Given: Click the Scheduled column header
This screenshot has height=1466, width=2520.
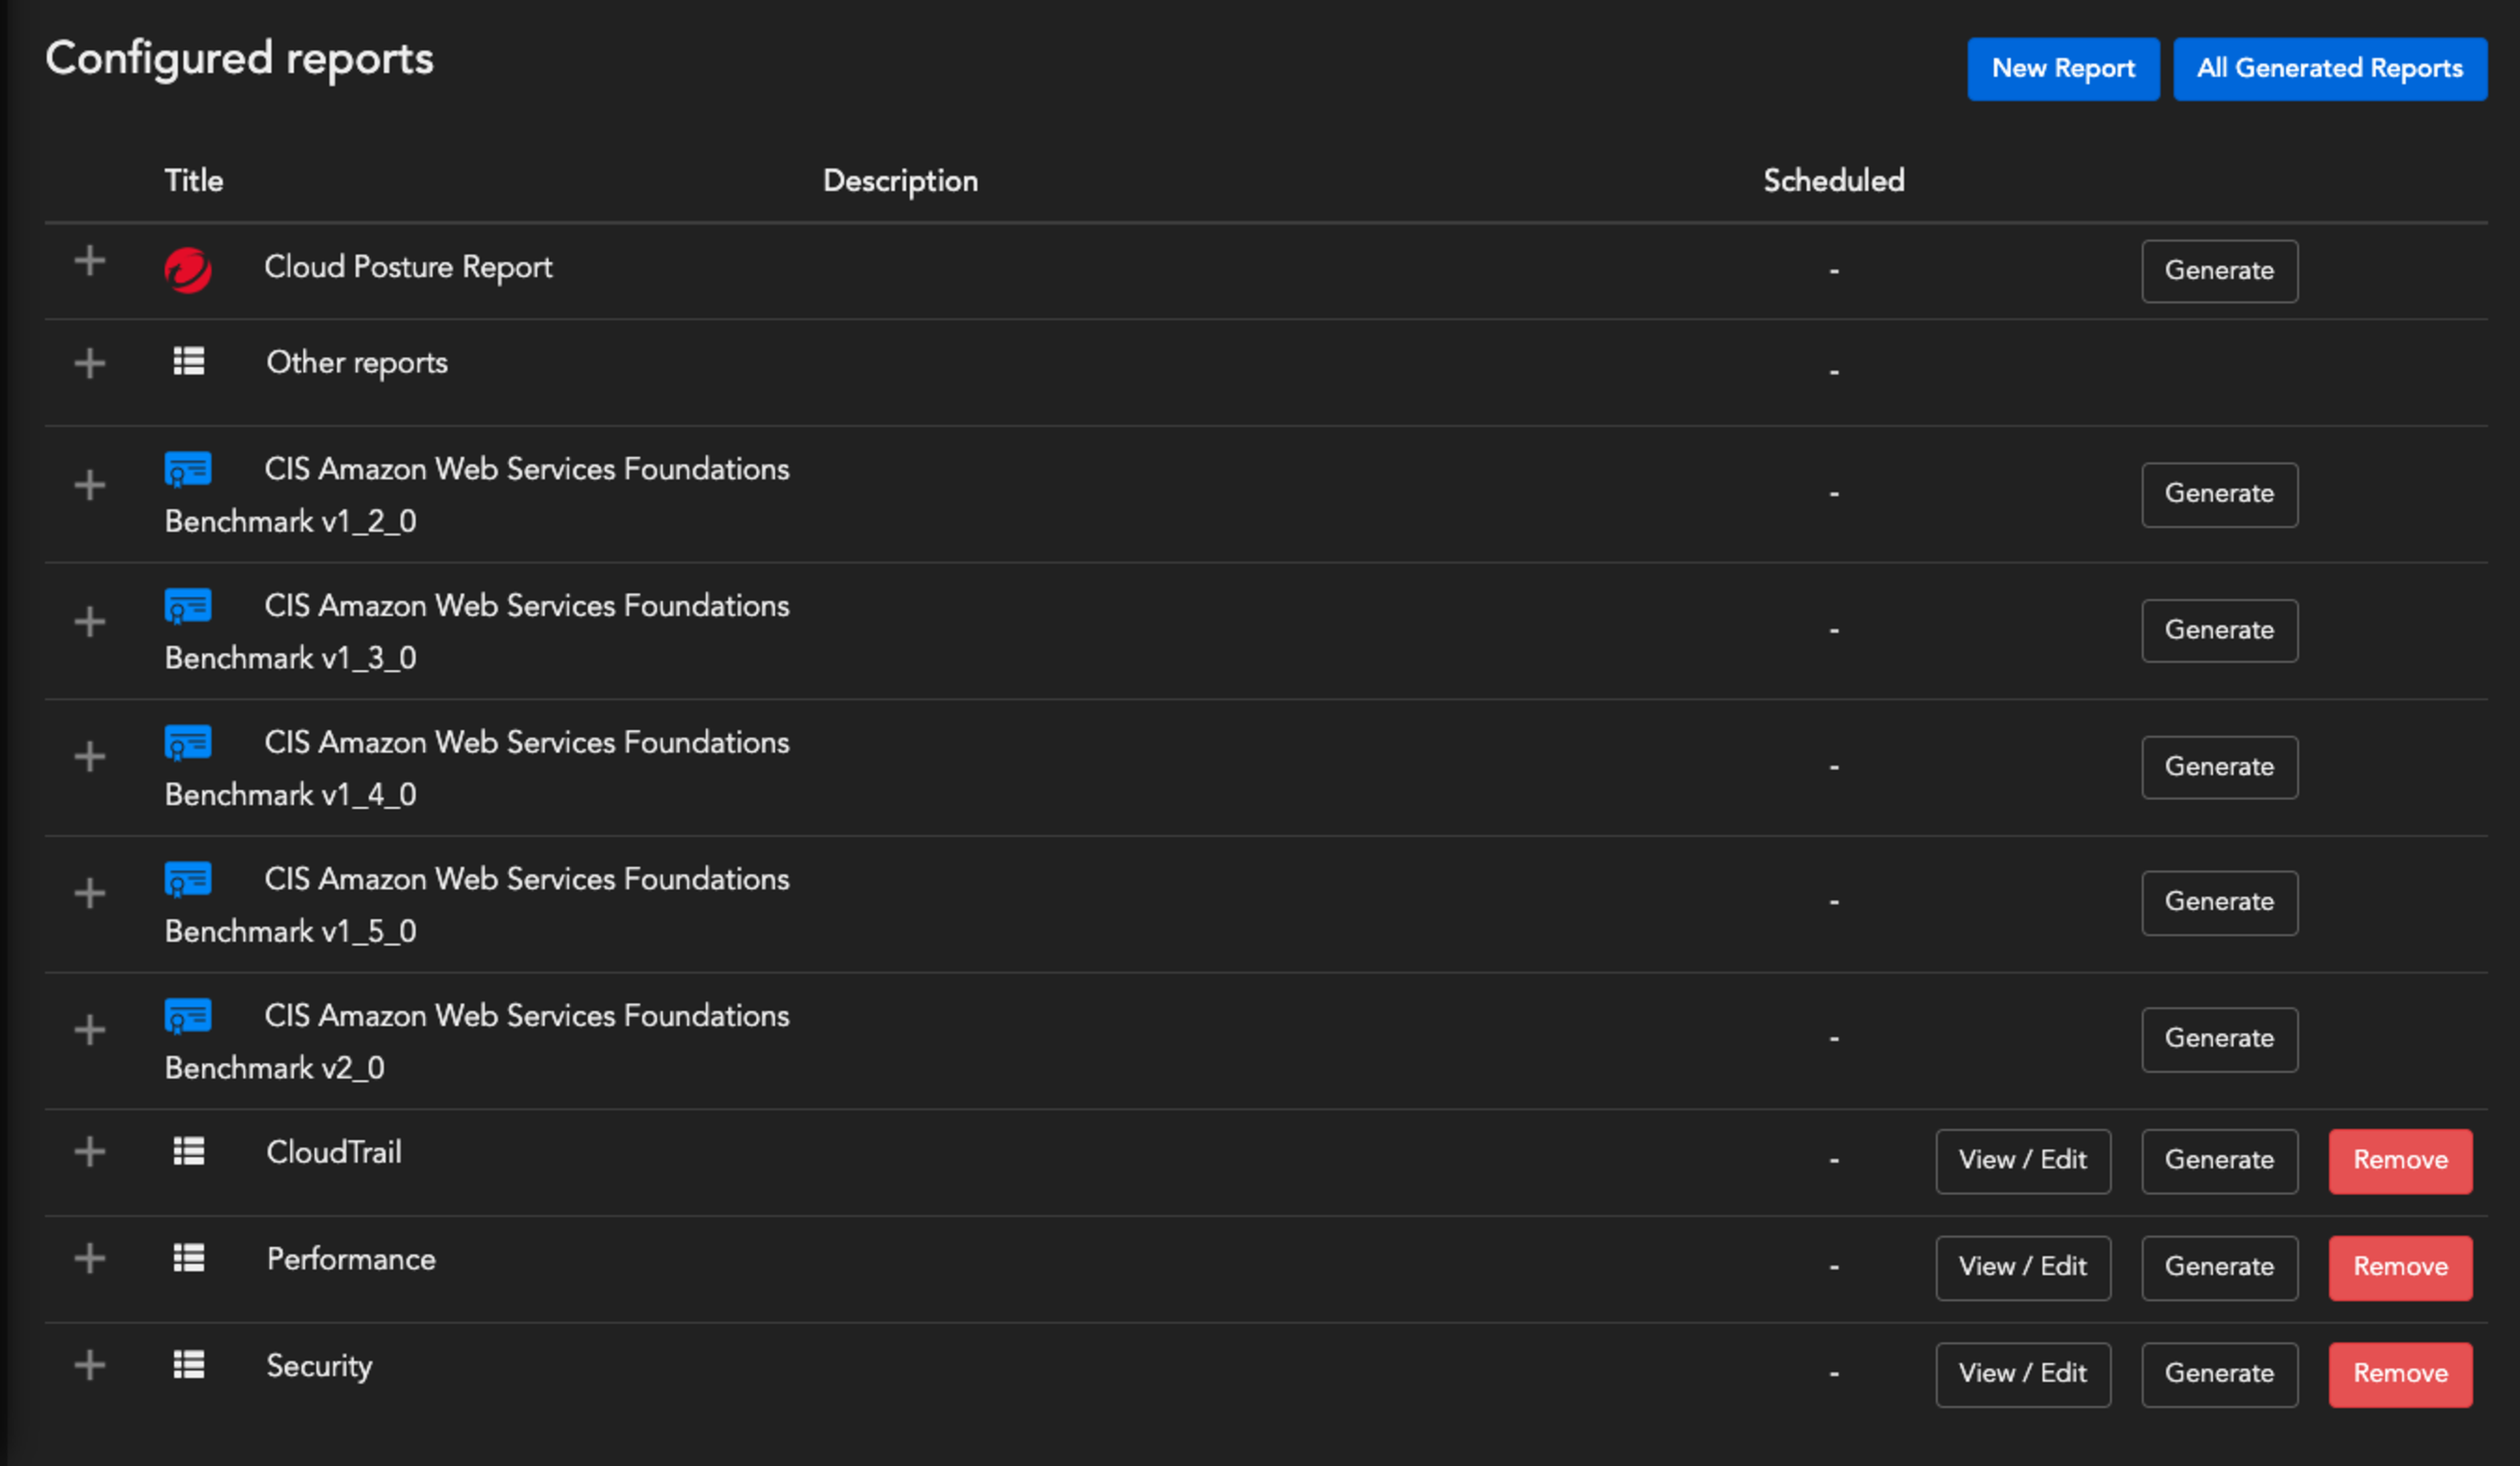Looking at the screenshot, I should tap(1833, 181).
